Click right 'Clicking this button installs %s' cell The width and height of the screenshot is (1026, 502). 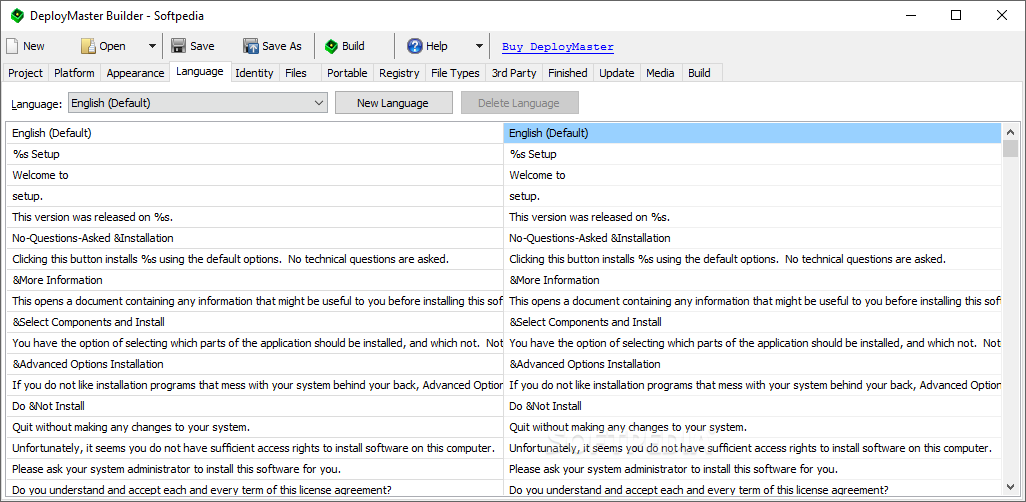(x=752, y=259)
